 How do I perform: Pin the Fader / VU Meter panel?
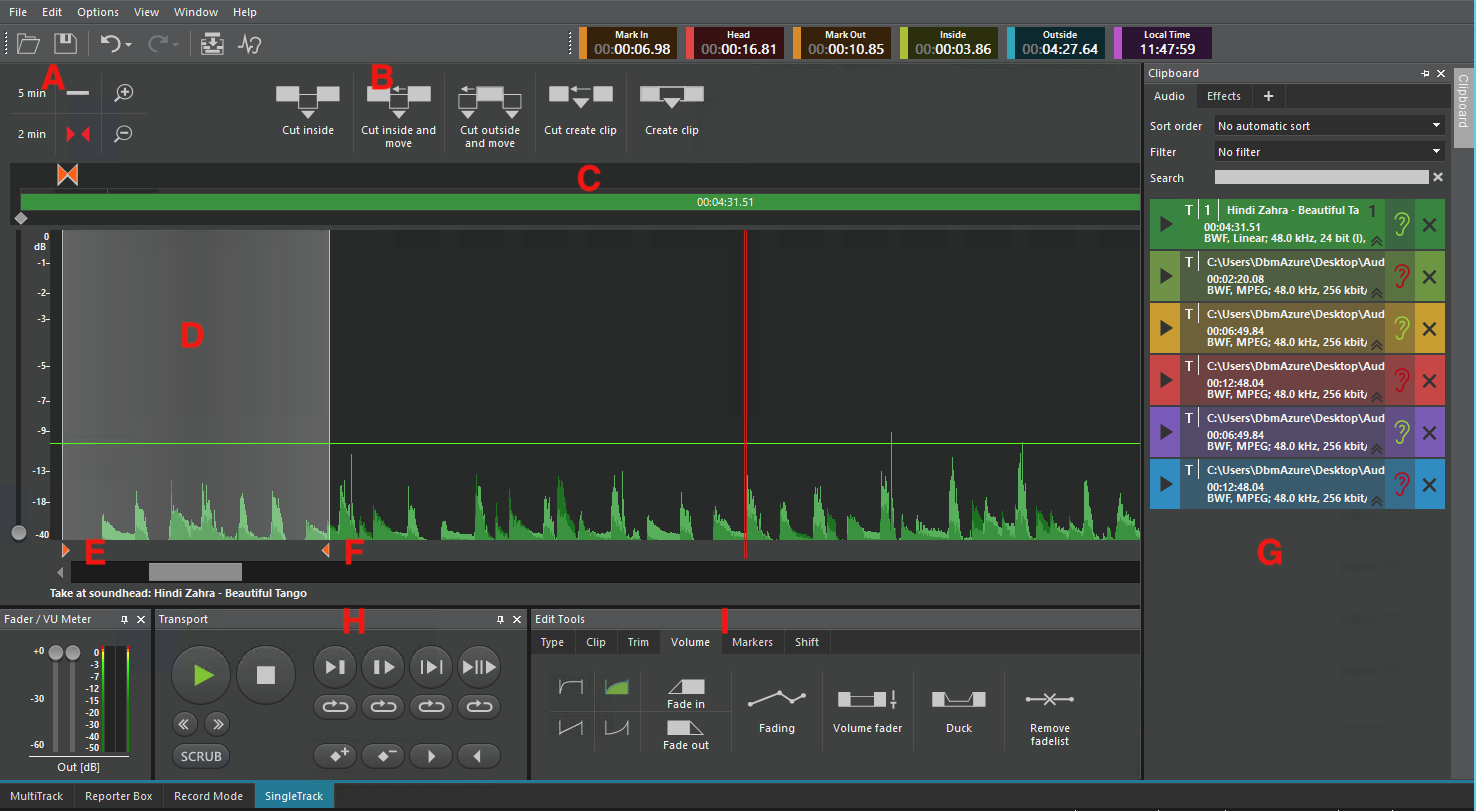tap(124, 620)
